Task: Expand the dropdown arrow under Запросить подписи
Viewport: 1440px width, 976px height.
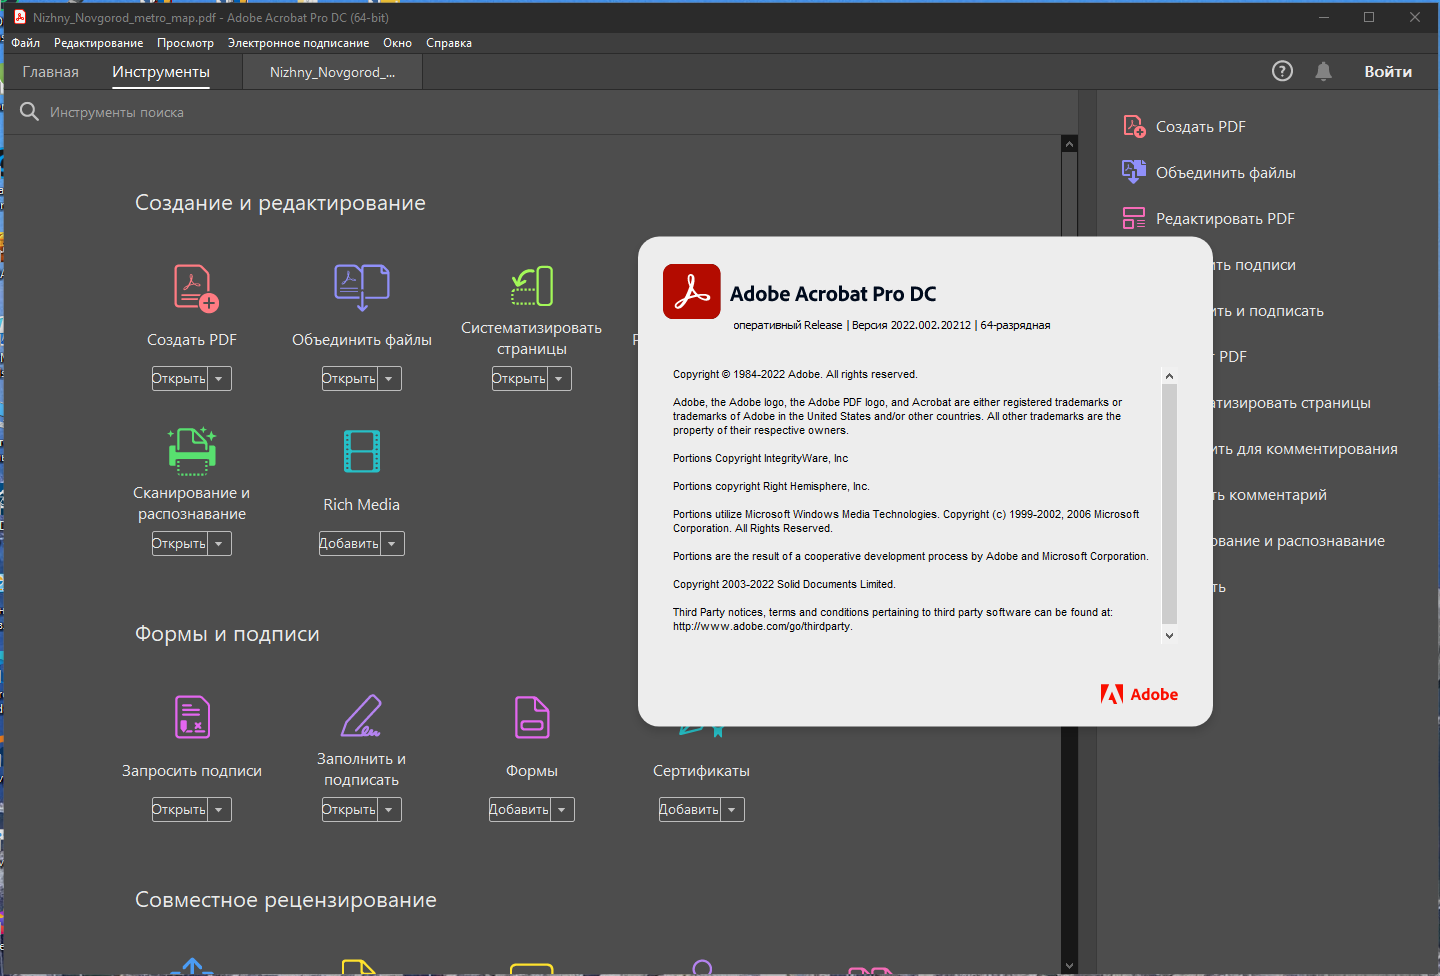Action: [219, 809]
